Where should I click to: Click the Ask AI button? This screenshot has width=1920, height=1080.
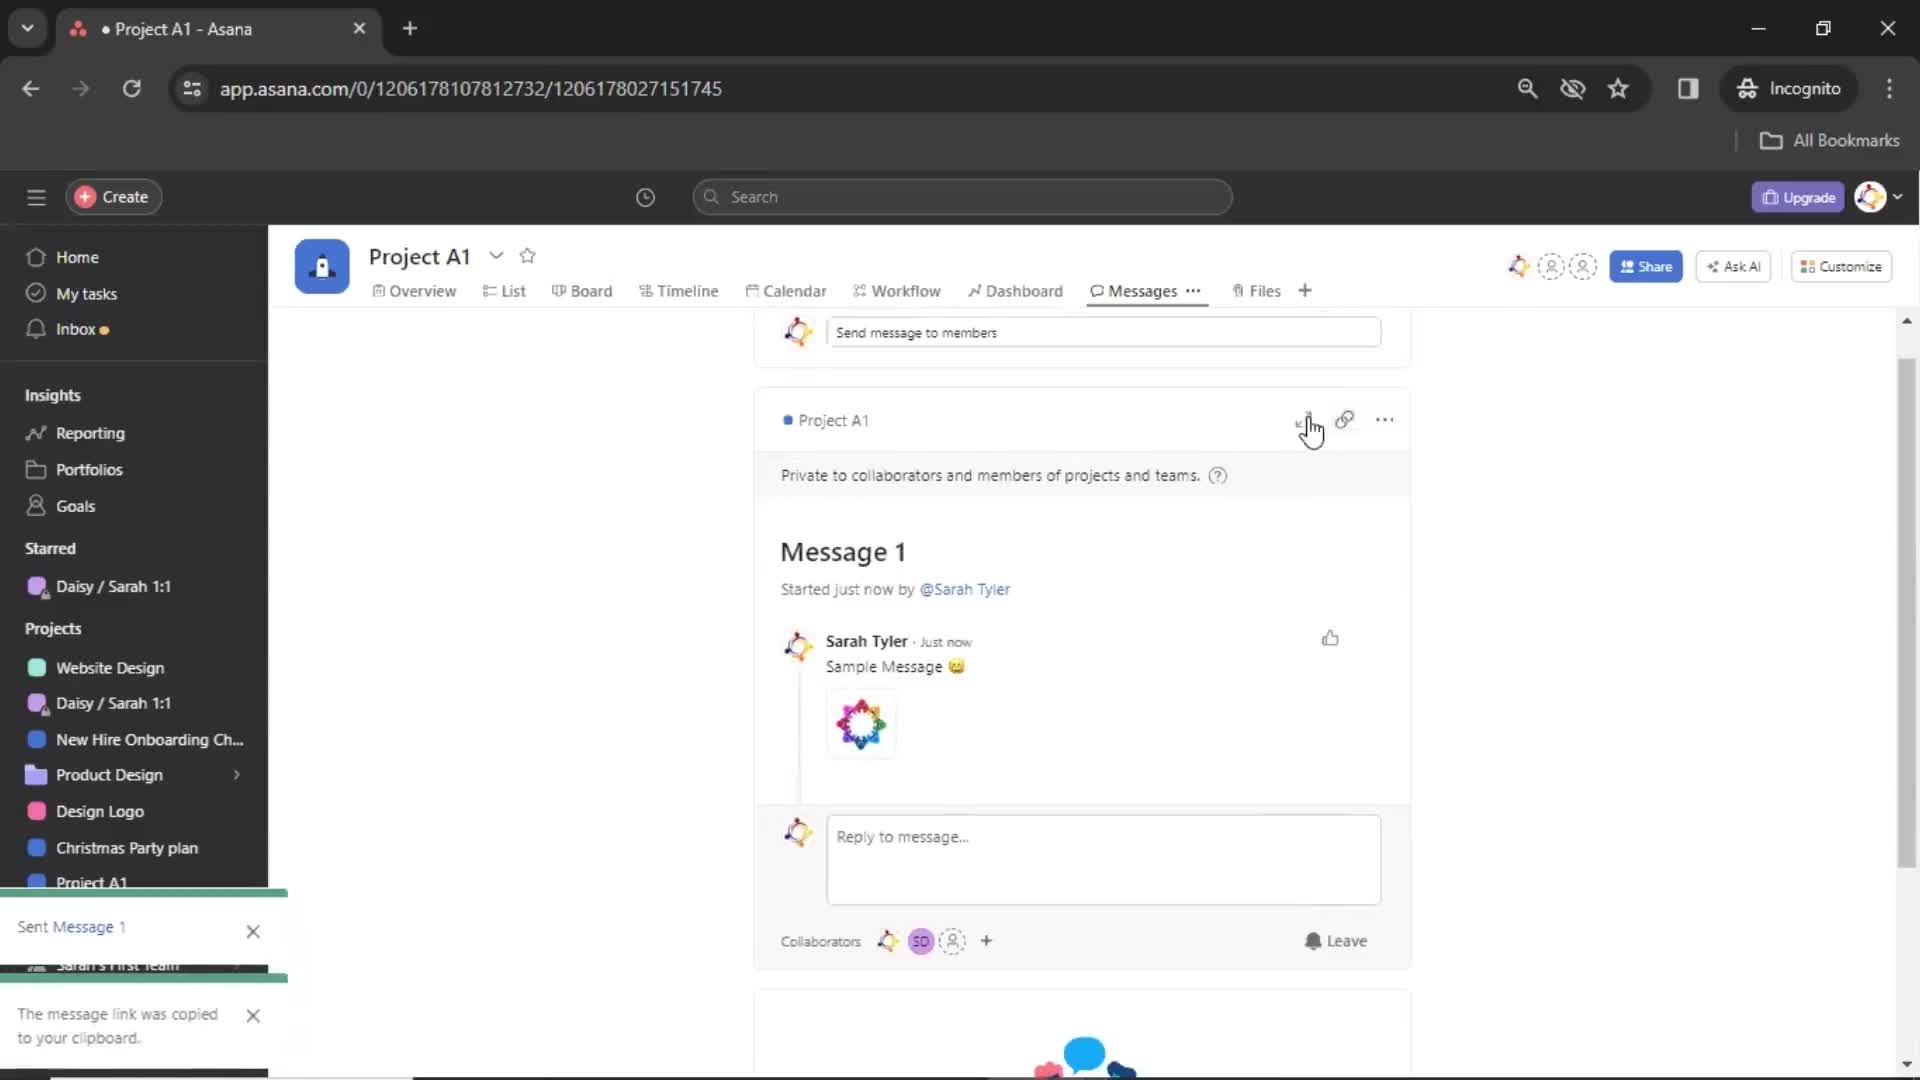1734,265
